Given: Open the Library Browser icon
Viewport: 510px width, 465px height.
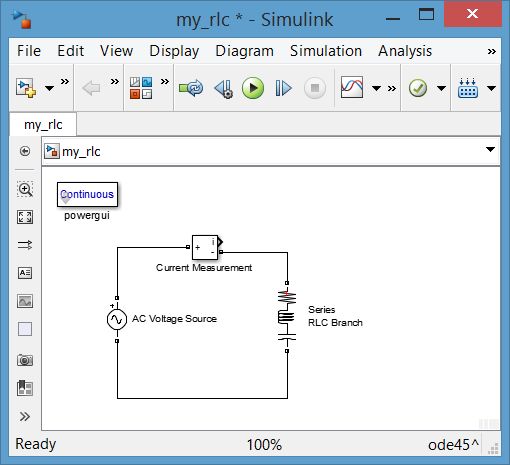Looking at the screenshot, I should [x=141, y=88].
